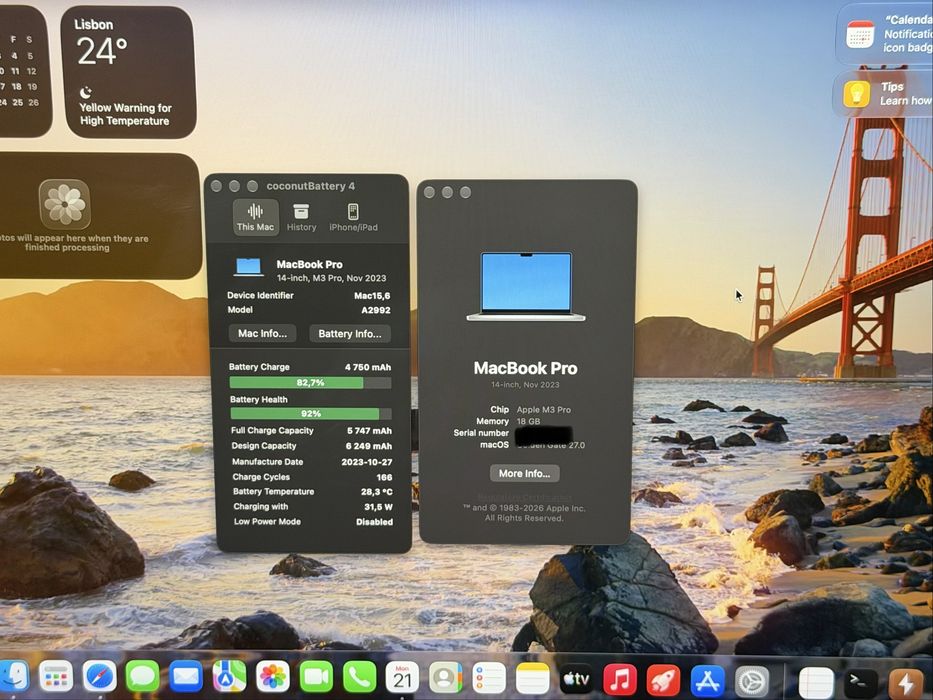The height and width of the screenshot is (700, 933).
Task: Open Maps from the Dock
Action: coord(229,677)
